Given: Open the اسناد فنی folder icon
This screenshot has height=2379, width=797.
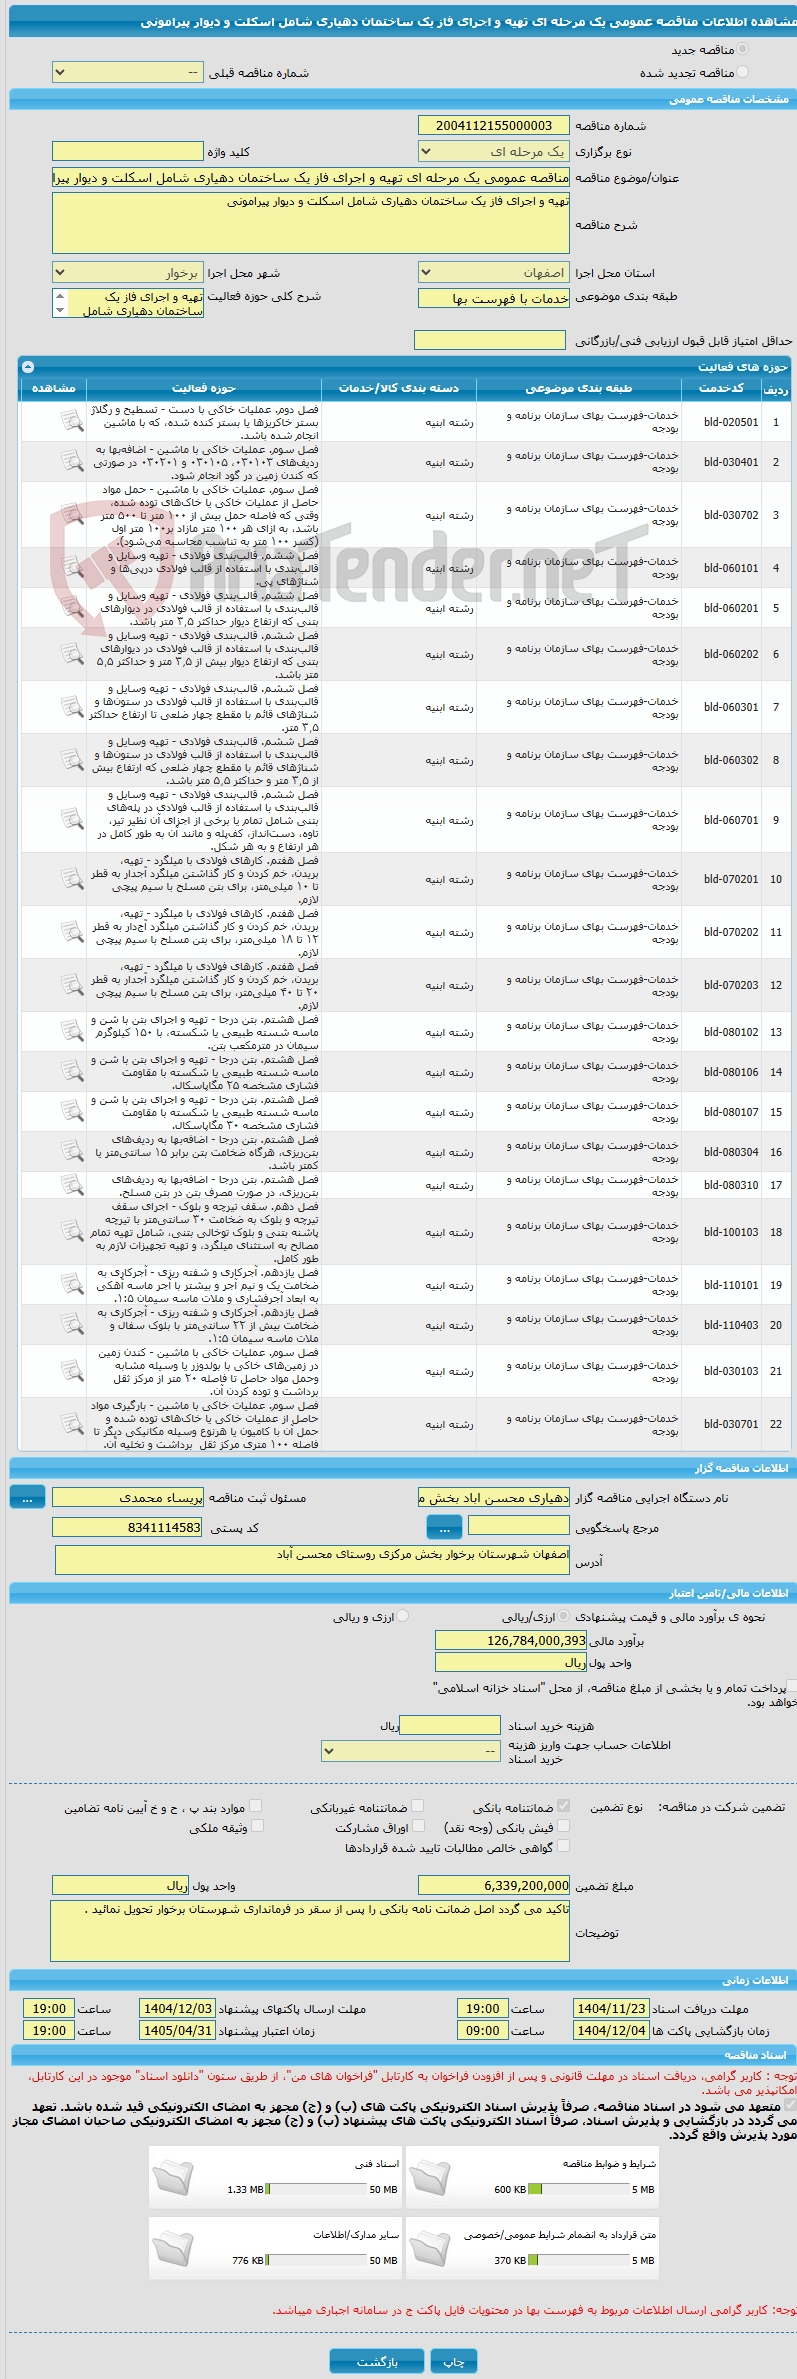Looking at the screenshot, I should 173,2176.
